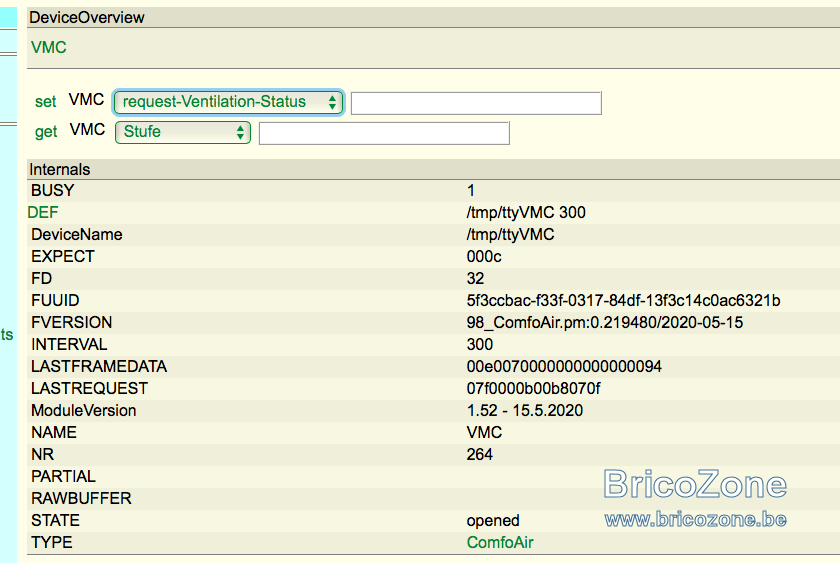
Task: Select the DeviceOverview header text
Action: click(x=87, y=17)
